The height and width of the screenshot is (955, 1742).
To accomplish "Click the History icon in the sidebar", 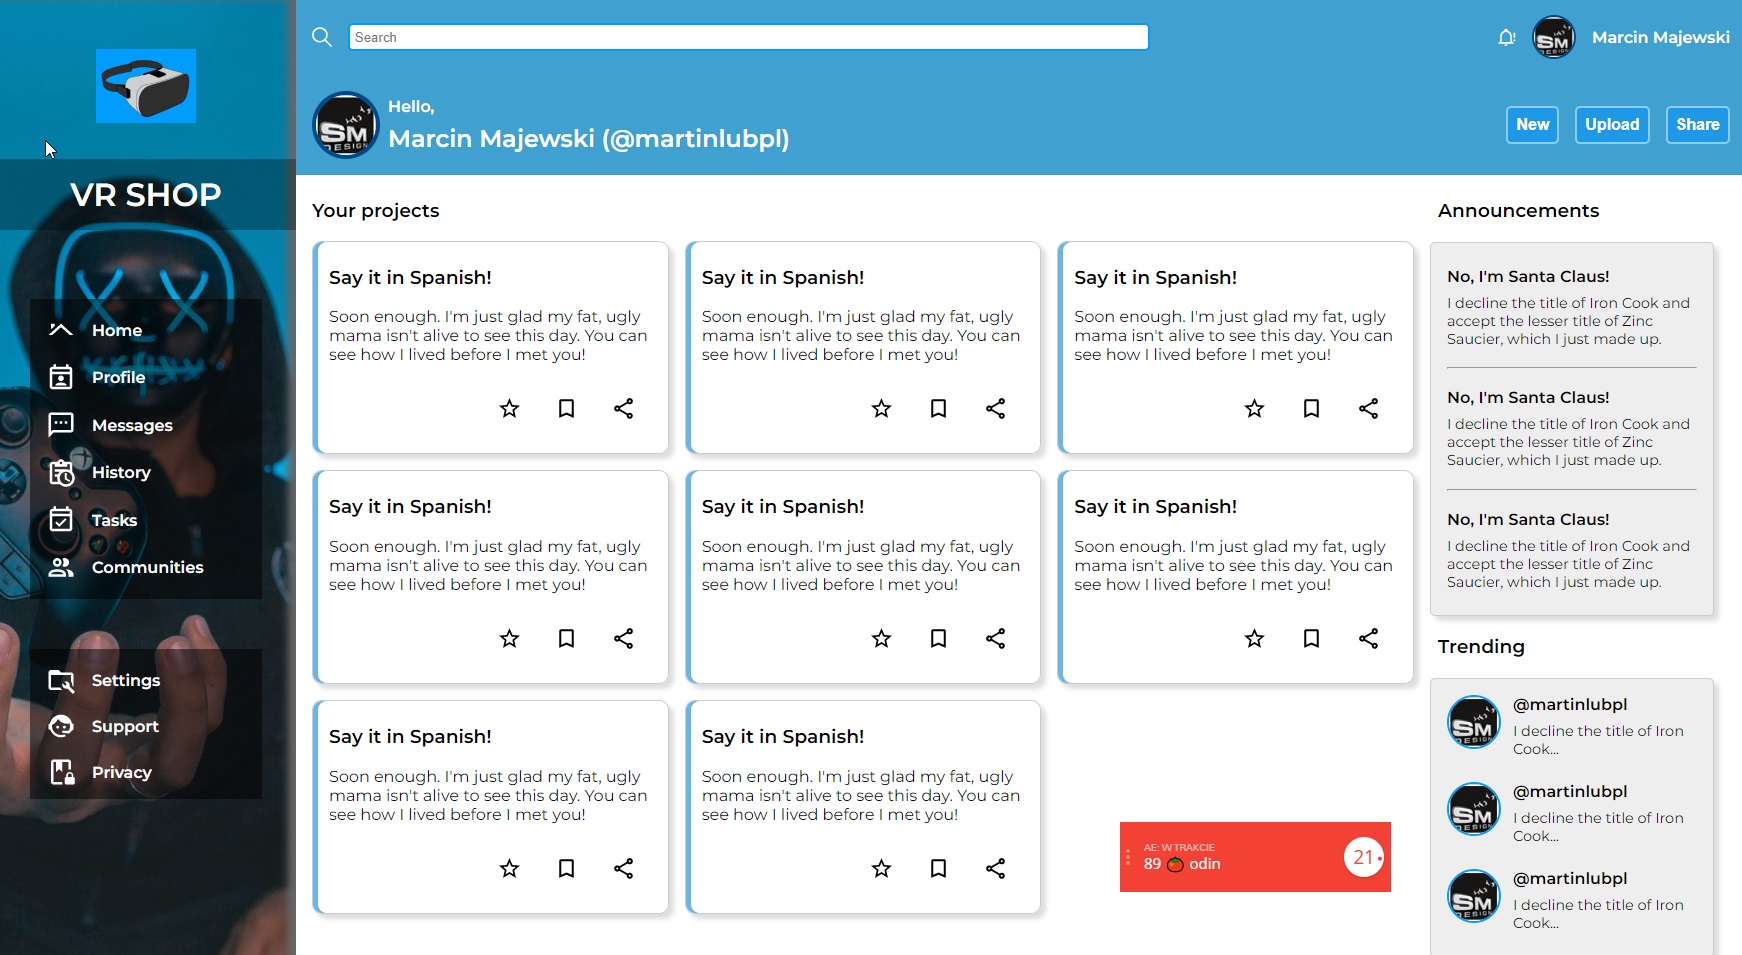I will 60,472.
